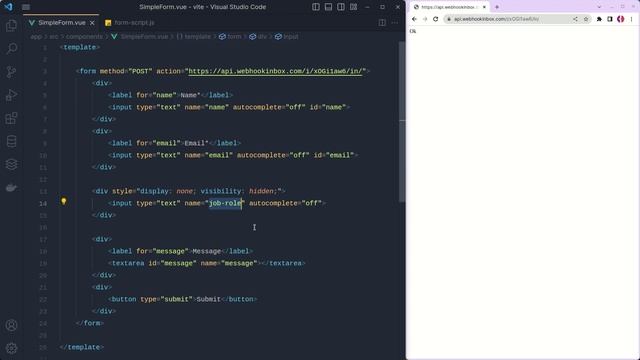640x360 pixels.
Task: Open the Chrome three-dot menu
Action: (631, 19)
